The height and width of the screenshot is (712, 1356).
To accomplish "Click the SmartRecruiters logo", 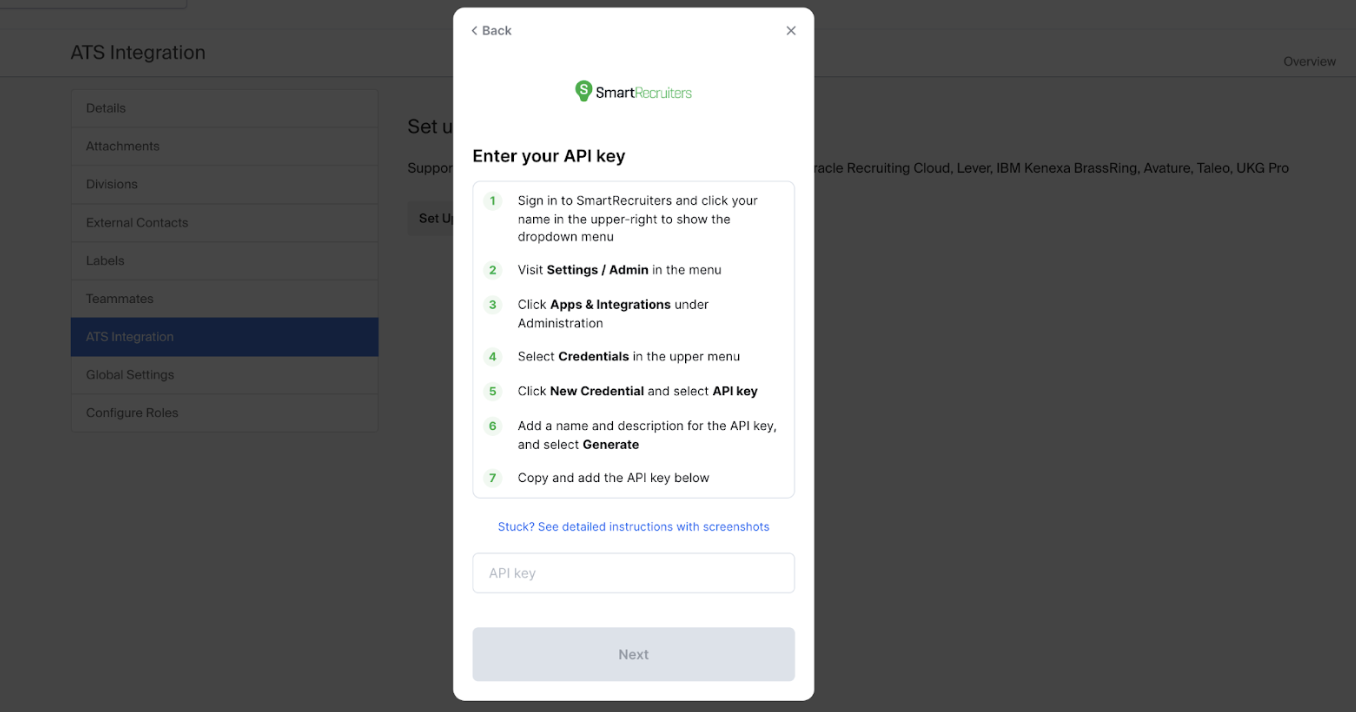I will point(634,92).
